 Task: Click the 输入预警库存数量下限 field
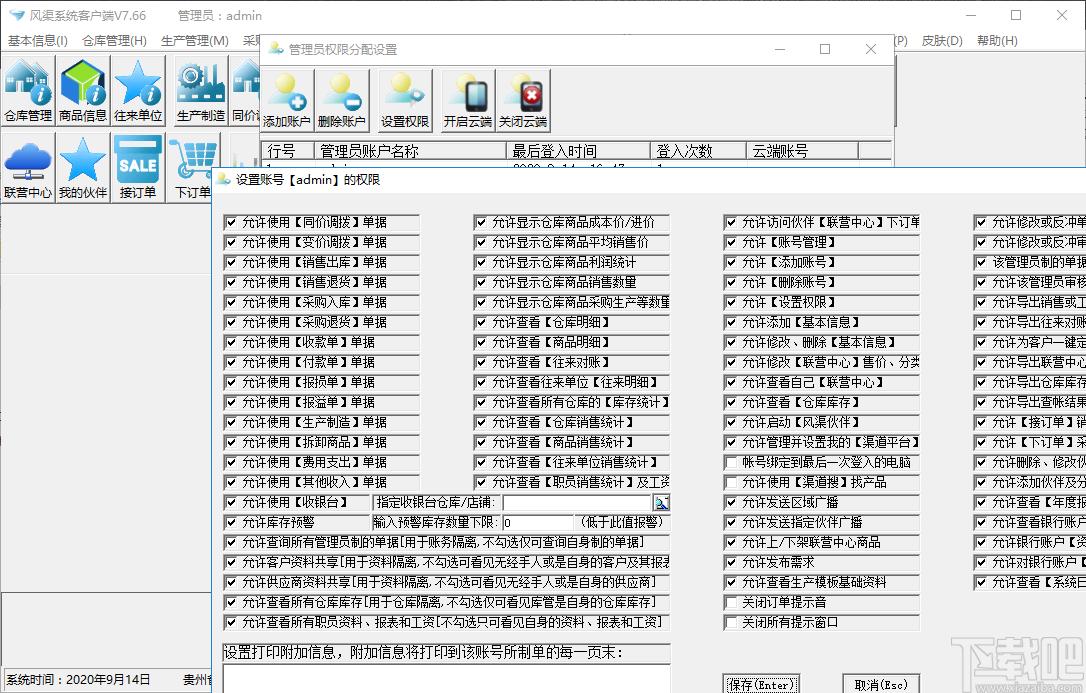(x=538, y=523)
